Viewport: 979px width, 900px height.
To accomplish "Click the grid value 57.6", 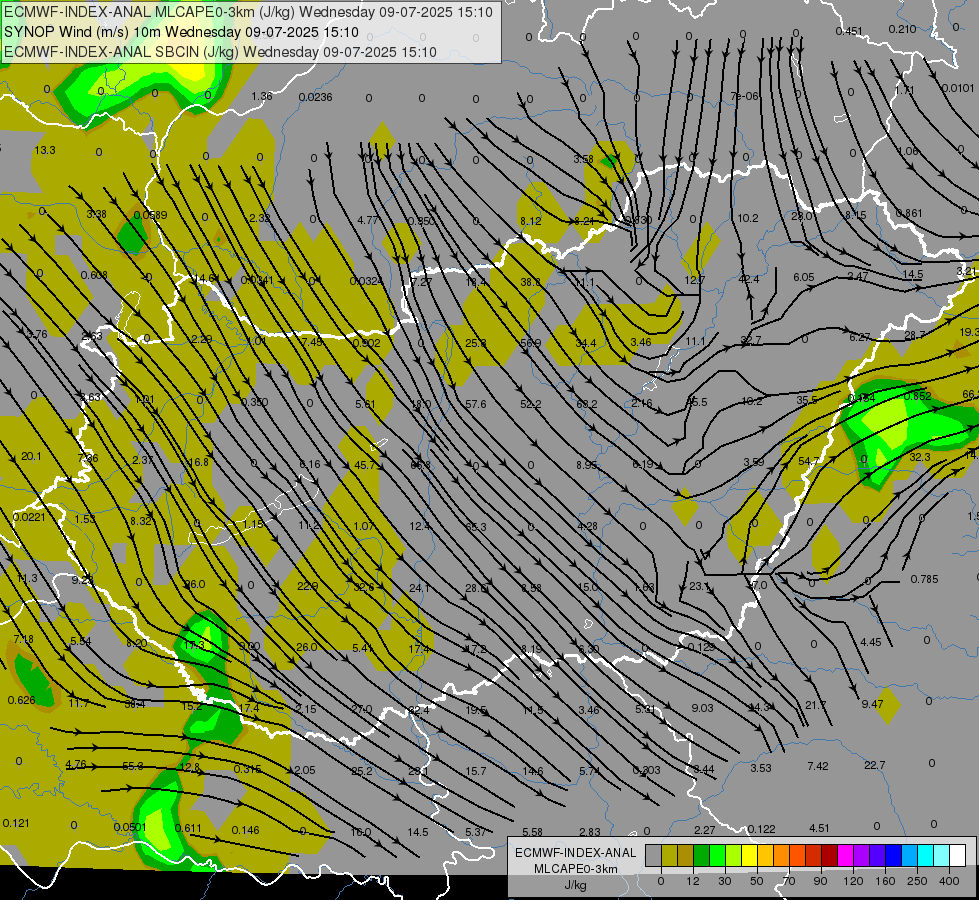I will click(x=476, y=405).
